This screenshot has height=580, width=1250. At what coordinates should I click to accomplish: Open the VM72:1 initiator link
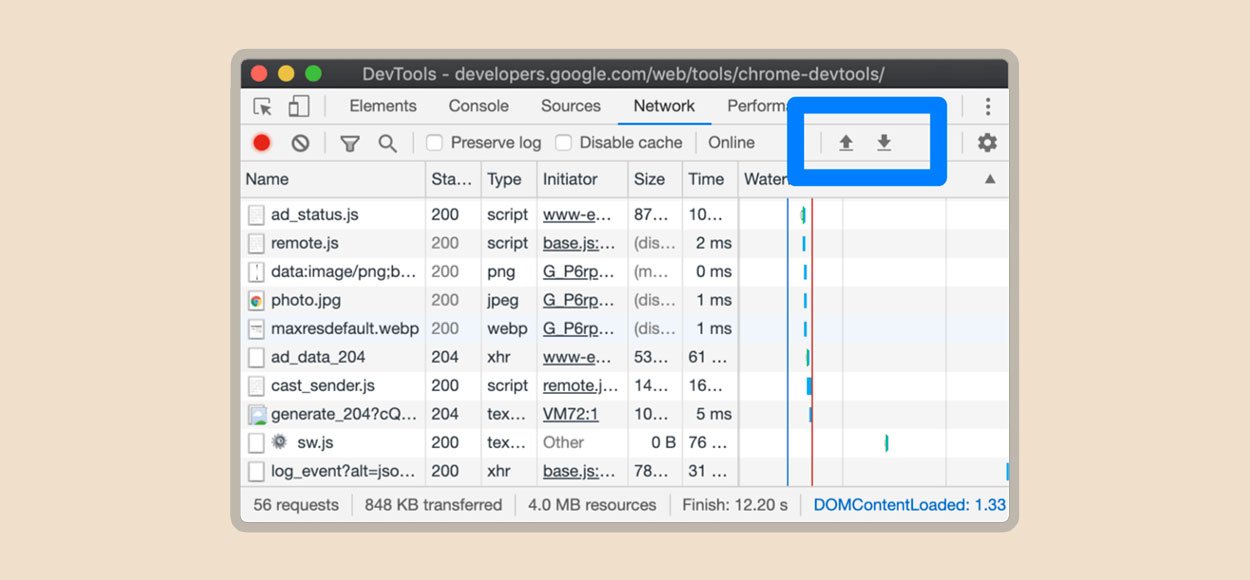tap(571, 414)
